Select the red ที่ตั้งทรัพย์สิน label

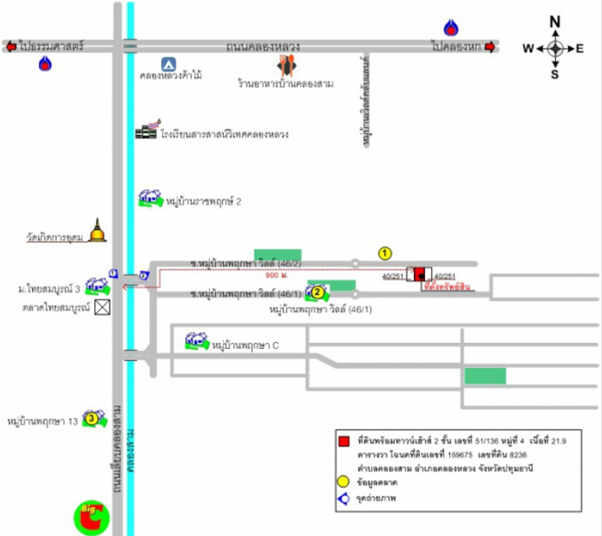[447, 286]
